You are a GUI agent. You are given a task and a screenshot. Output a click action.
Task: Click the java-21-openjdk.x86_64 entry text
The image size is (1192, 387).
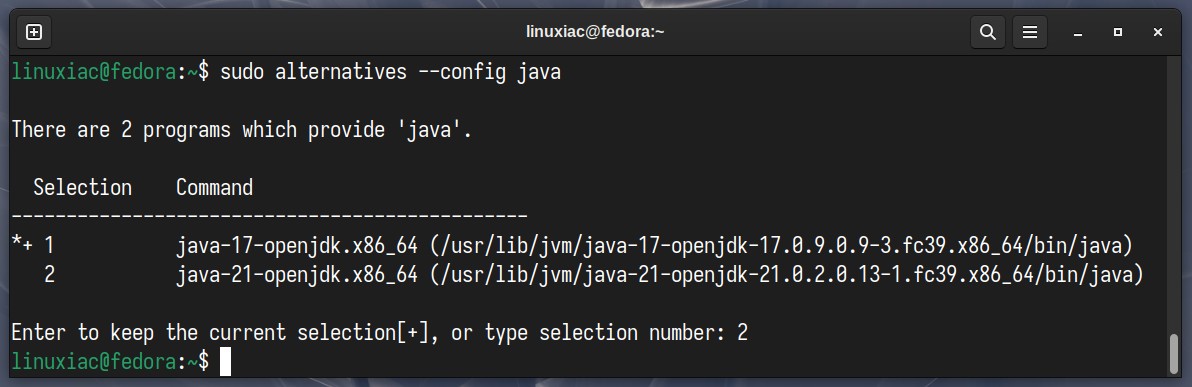point(297,274)
